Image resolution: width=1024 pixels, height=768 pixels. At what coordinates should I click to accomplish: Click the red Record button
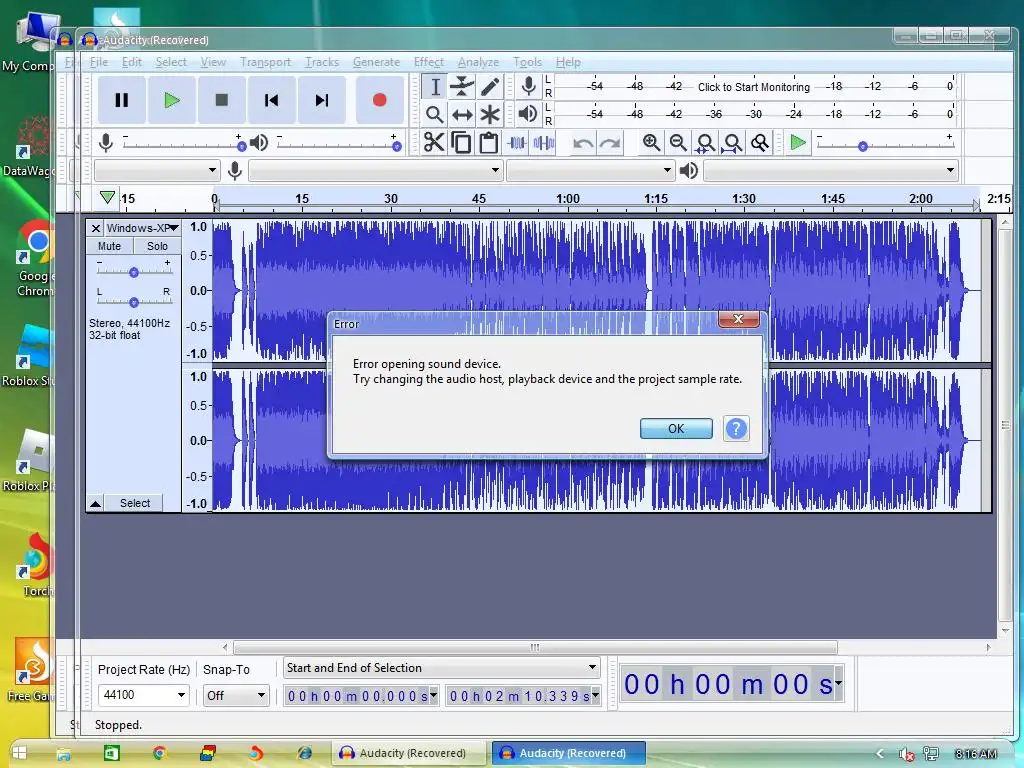tap(379, 100)
